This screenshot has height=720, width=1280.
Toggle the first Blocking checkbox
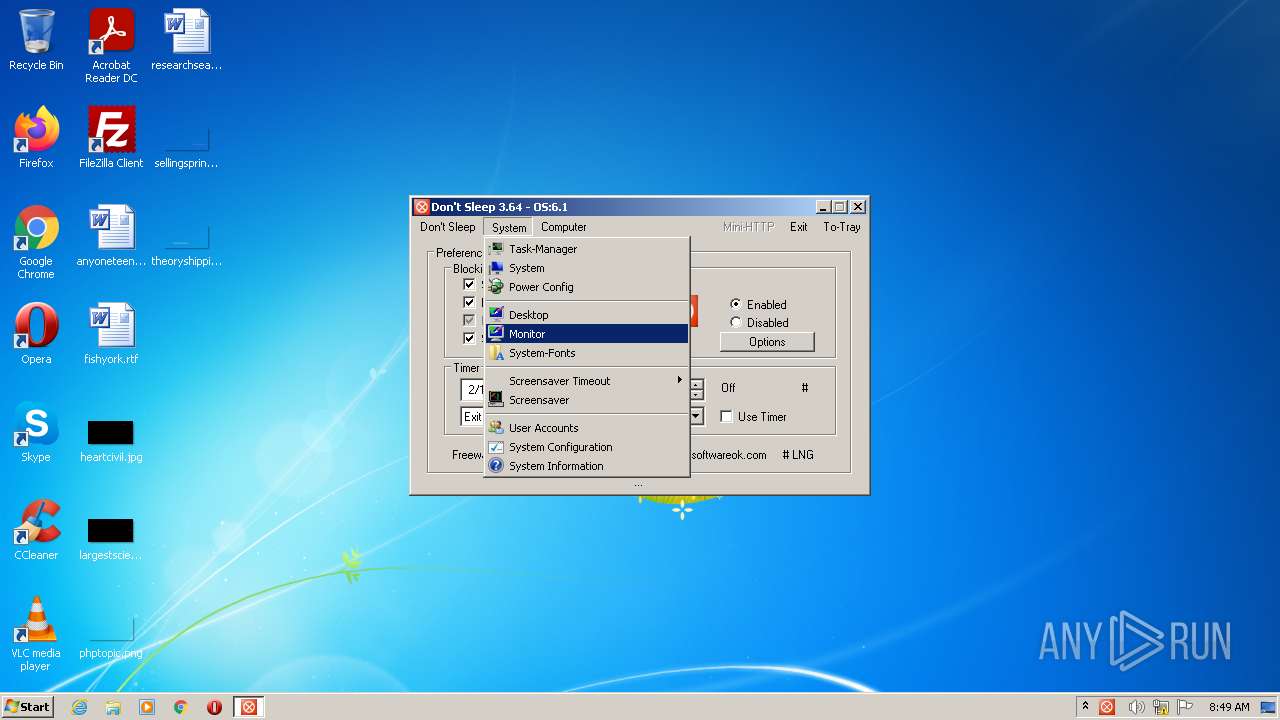pyautogui.click(x=469, y=284)
